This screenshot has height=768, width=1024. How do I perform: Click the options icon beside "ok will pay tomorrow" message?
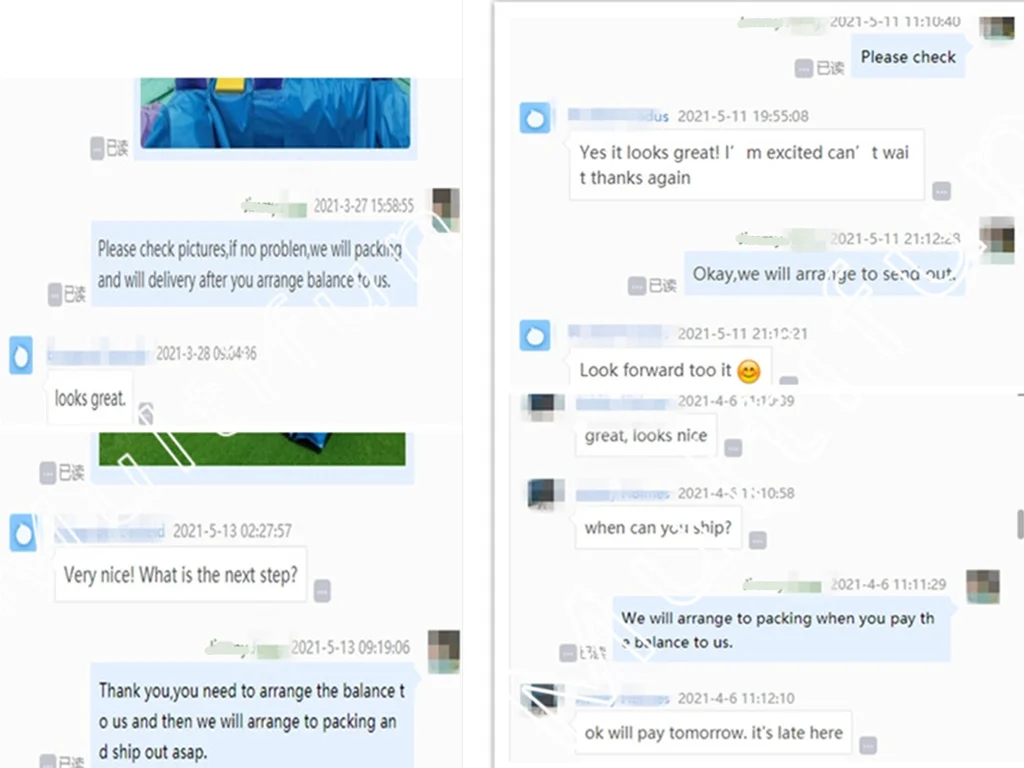[868, 745]
